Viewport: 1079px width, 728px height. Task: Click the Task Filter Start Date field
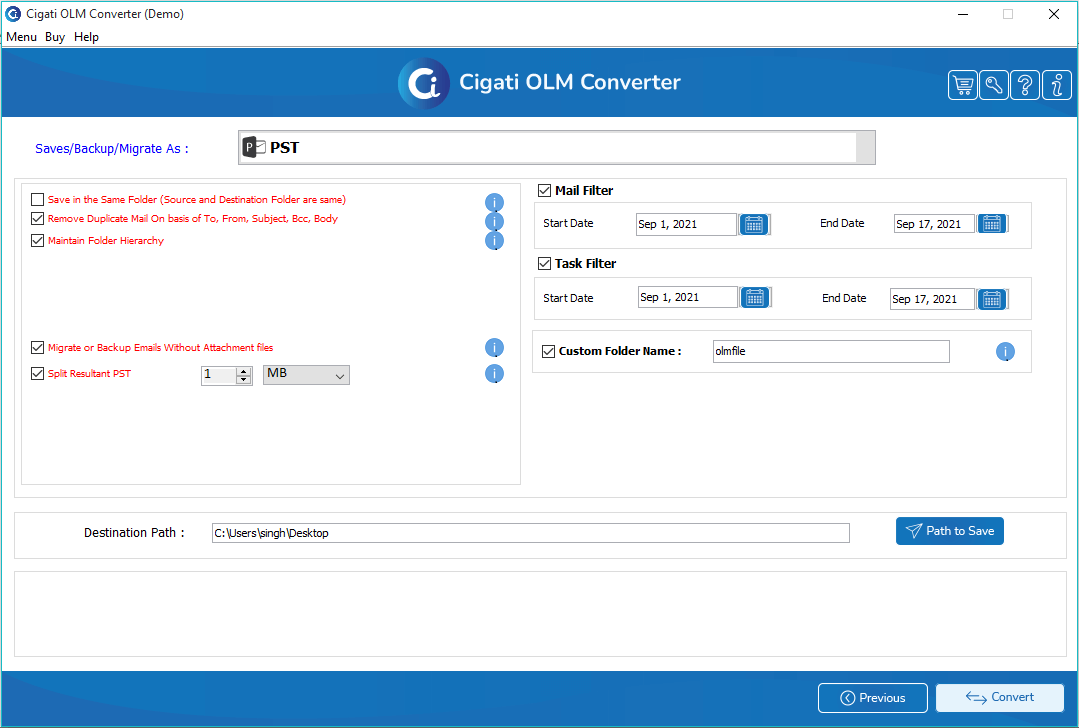click(687, 297)
